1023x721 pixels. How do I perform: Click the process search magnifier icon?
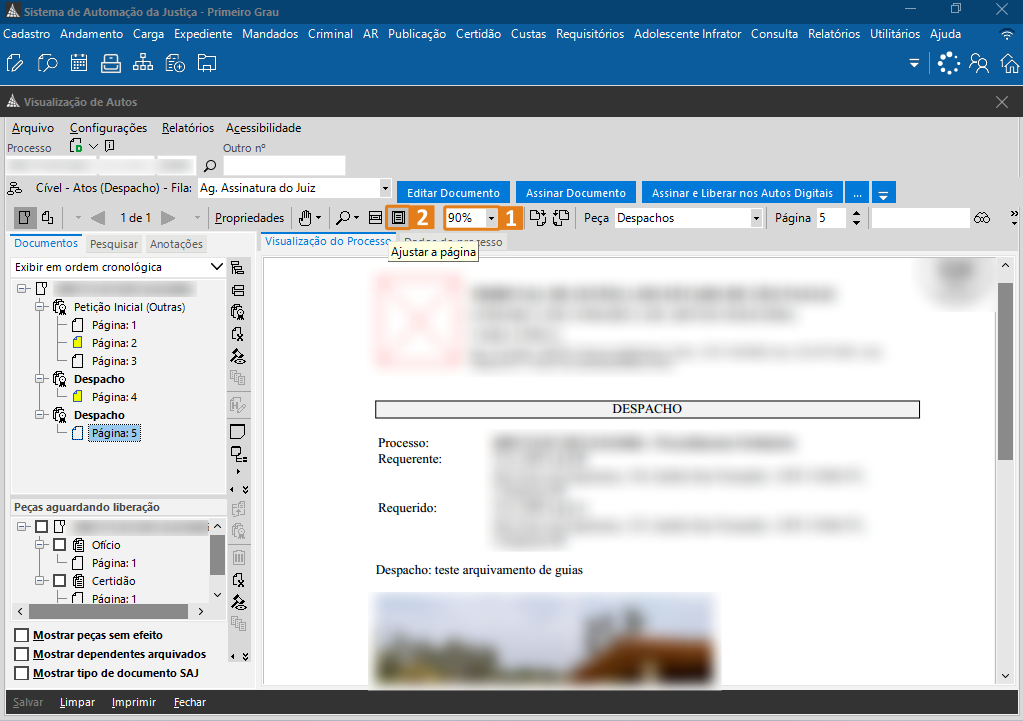(210, 166)
